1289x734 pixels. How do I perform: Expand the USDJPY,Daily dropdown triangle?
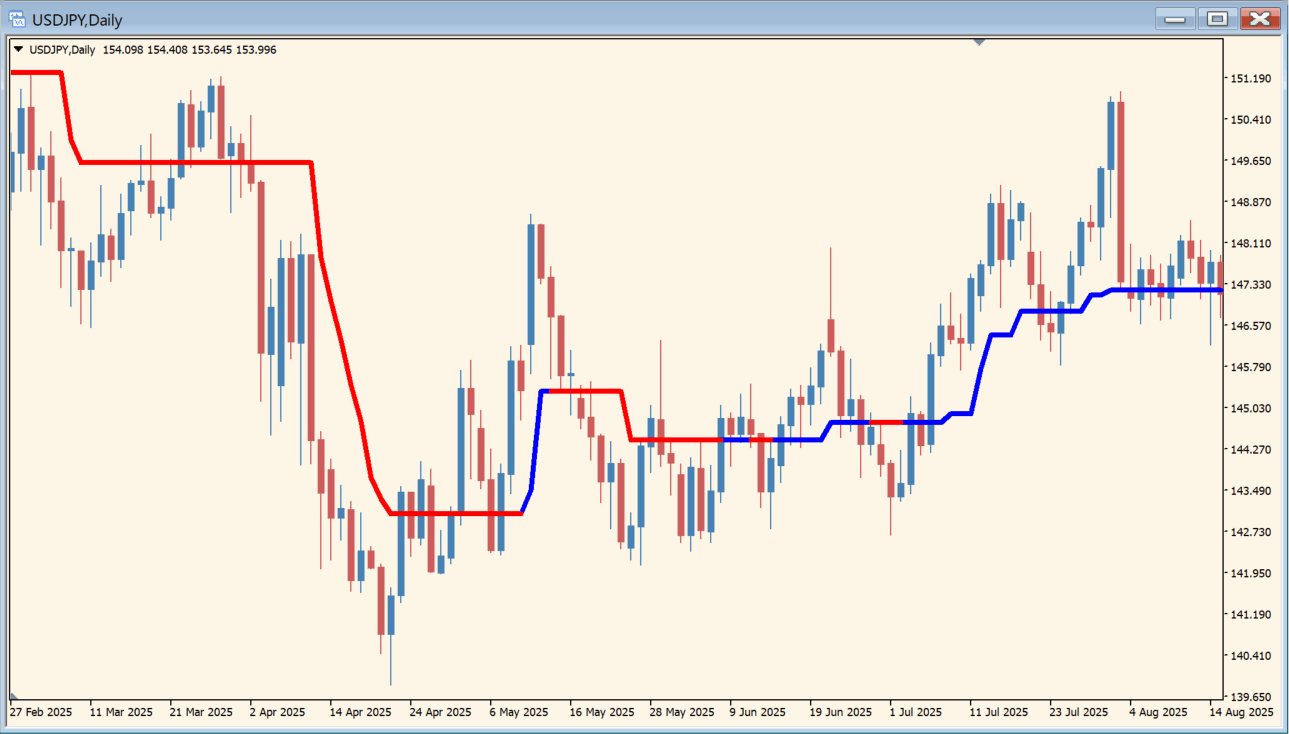18,50
